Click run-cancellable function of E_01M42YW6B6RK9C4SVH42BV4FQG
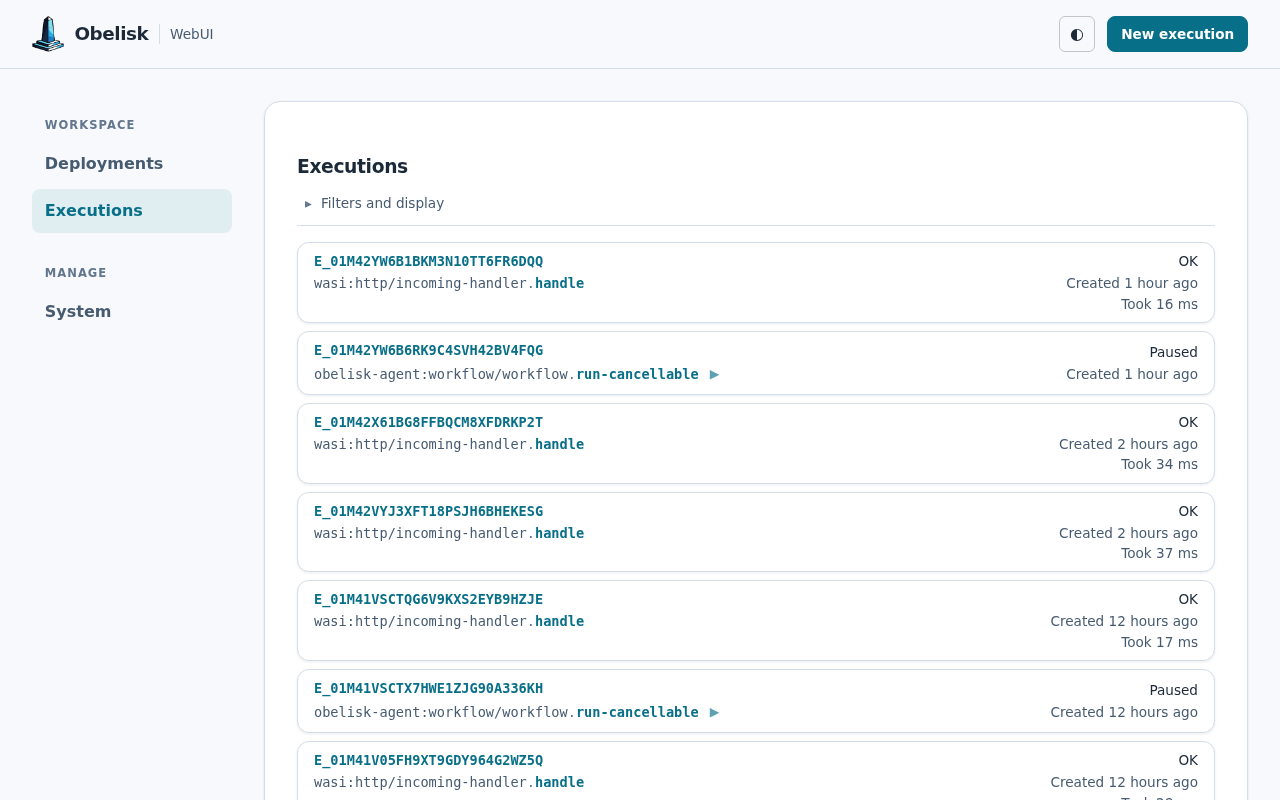 point(637,374)
